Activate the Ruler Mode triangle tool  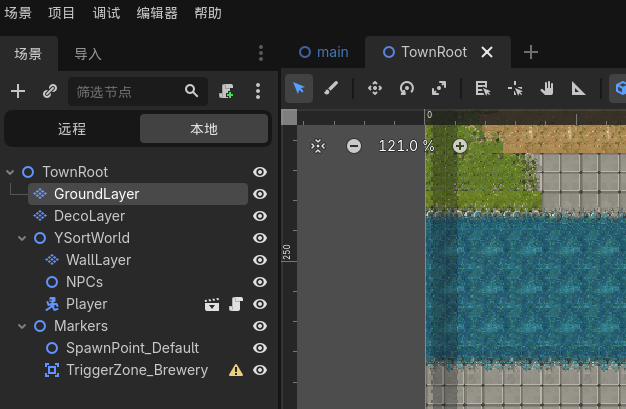(578, 88)
